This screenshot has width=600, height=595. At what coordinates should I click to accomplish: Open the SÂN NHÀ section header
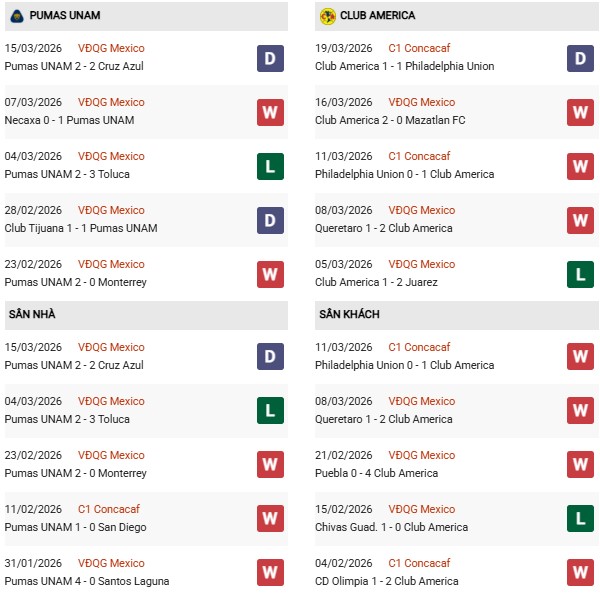(x=31, y=315)
